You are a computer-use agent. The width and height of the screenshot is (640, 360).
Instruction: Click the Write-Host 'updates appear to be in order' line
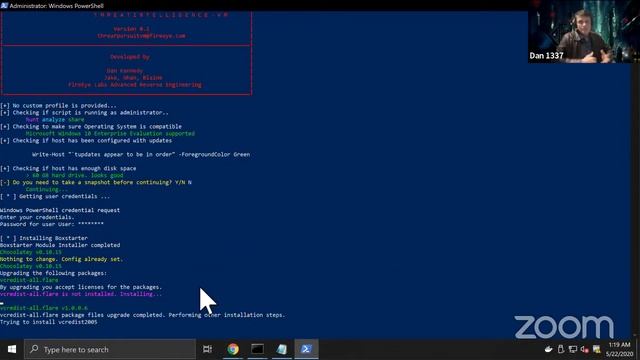pos(141,154)
